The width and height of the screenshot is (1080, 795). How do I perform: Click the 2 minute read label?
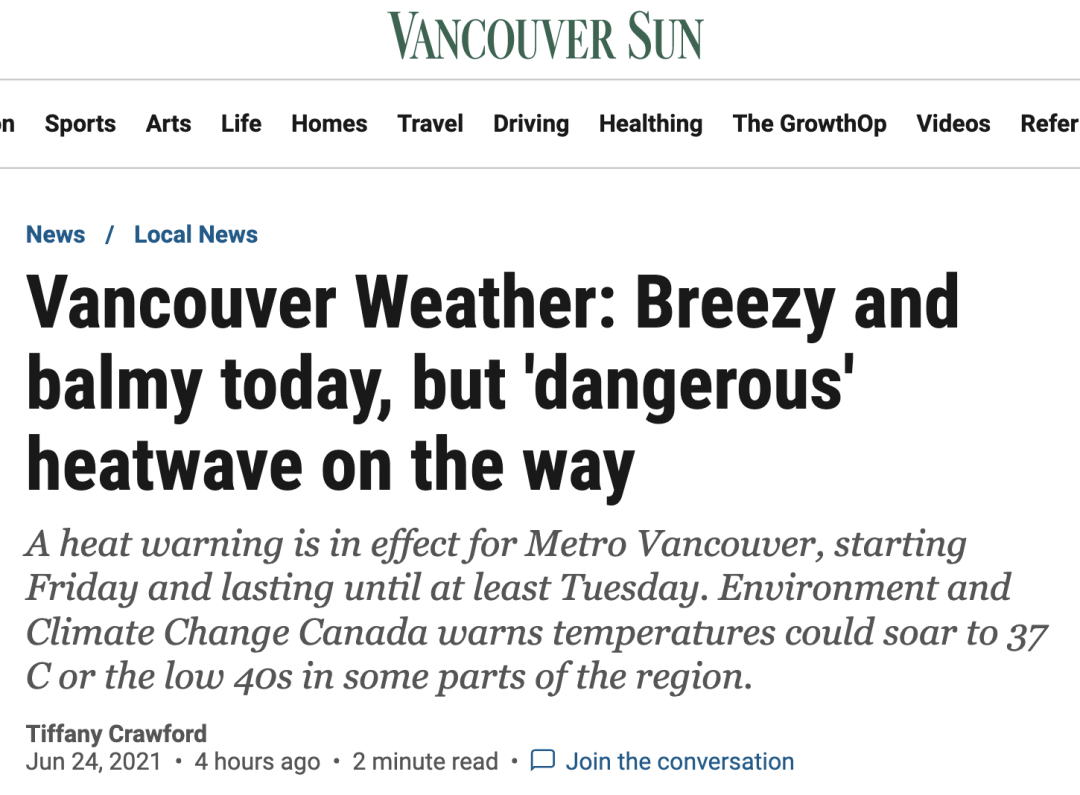coord(425,762)
